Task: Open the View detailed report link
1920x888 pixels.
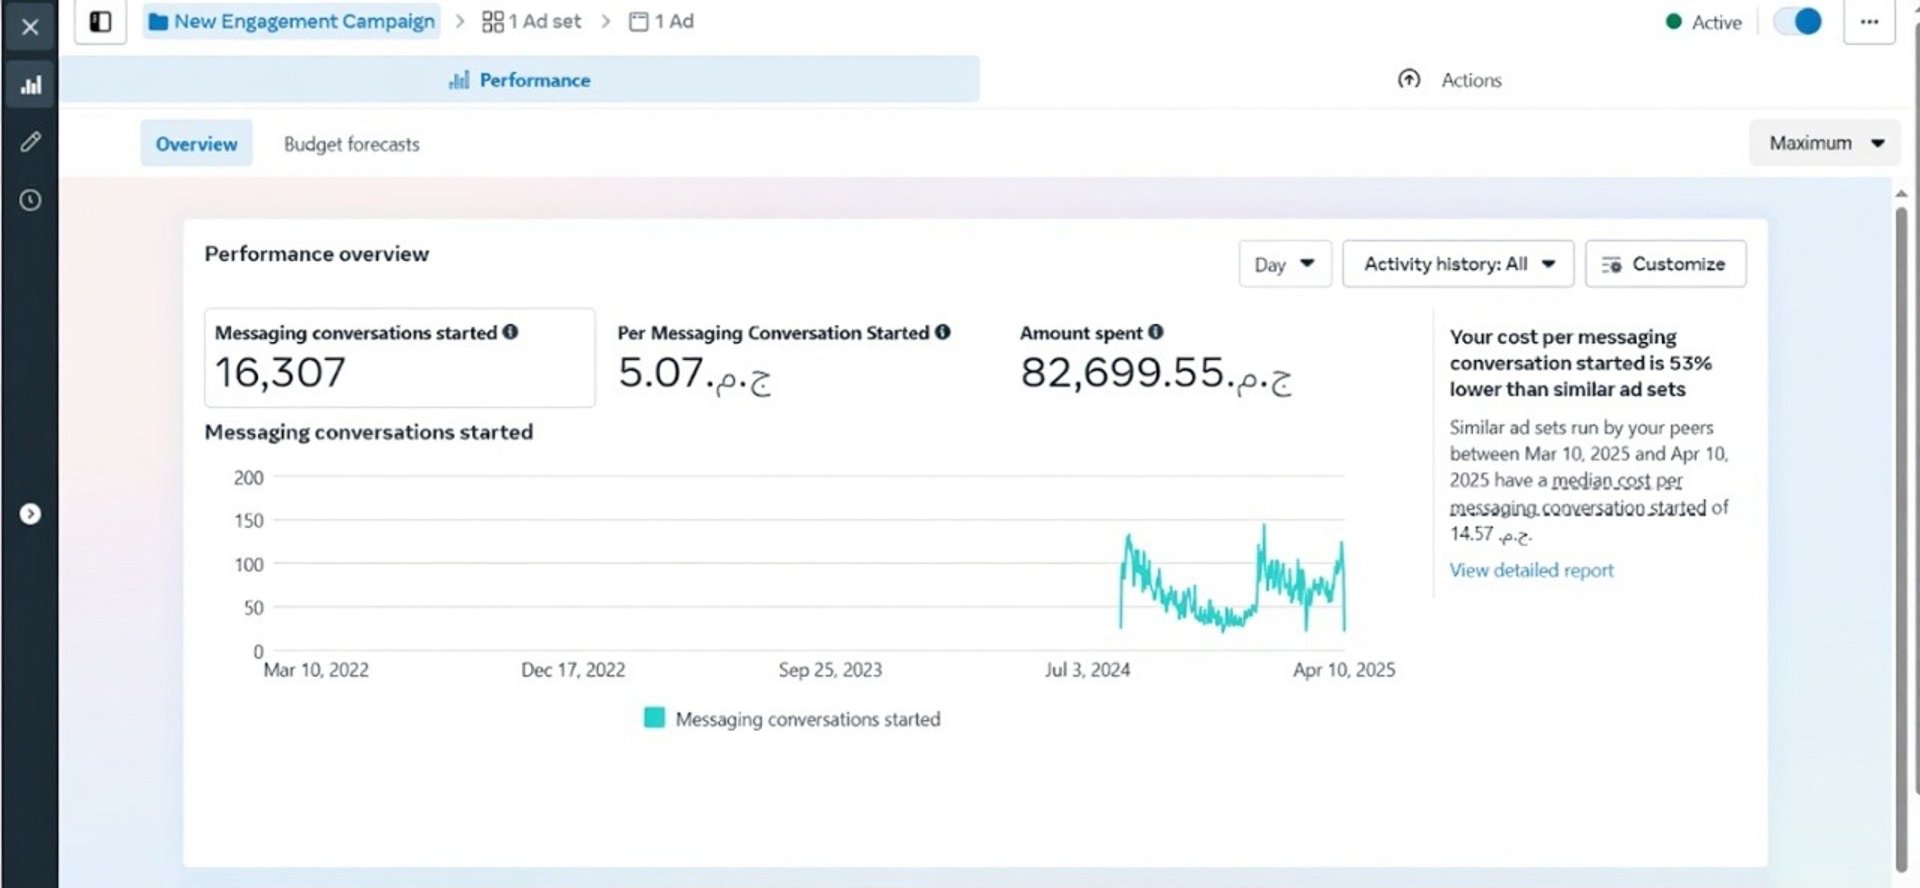Action: [1531, 570]
